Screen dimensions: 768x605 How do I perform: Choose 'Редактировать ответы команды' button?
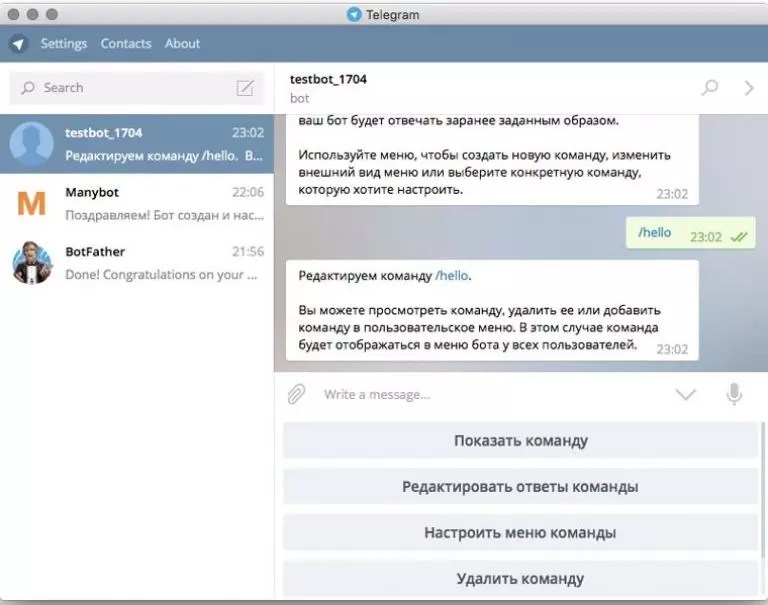point(520,486)
